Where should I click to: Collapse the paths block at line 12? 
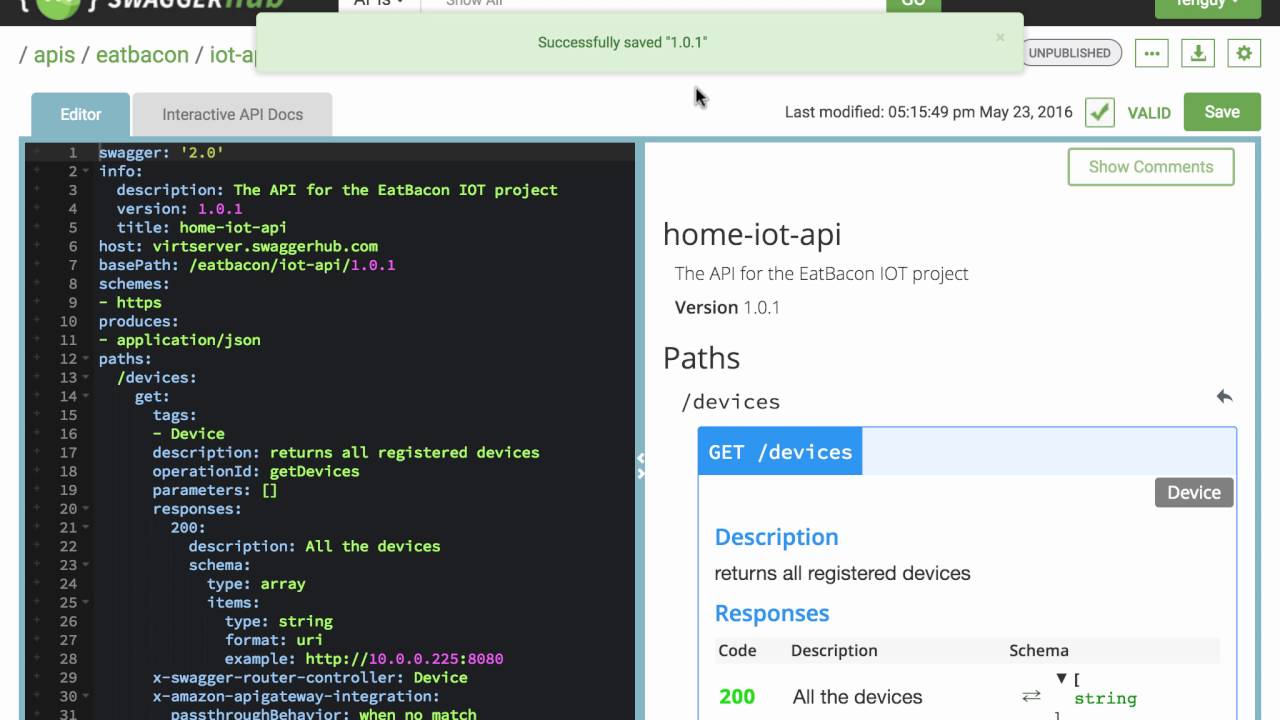click(87, 359)
